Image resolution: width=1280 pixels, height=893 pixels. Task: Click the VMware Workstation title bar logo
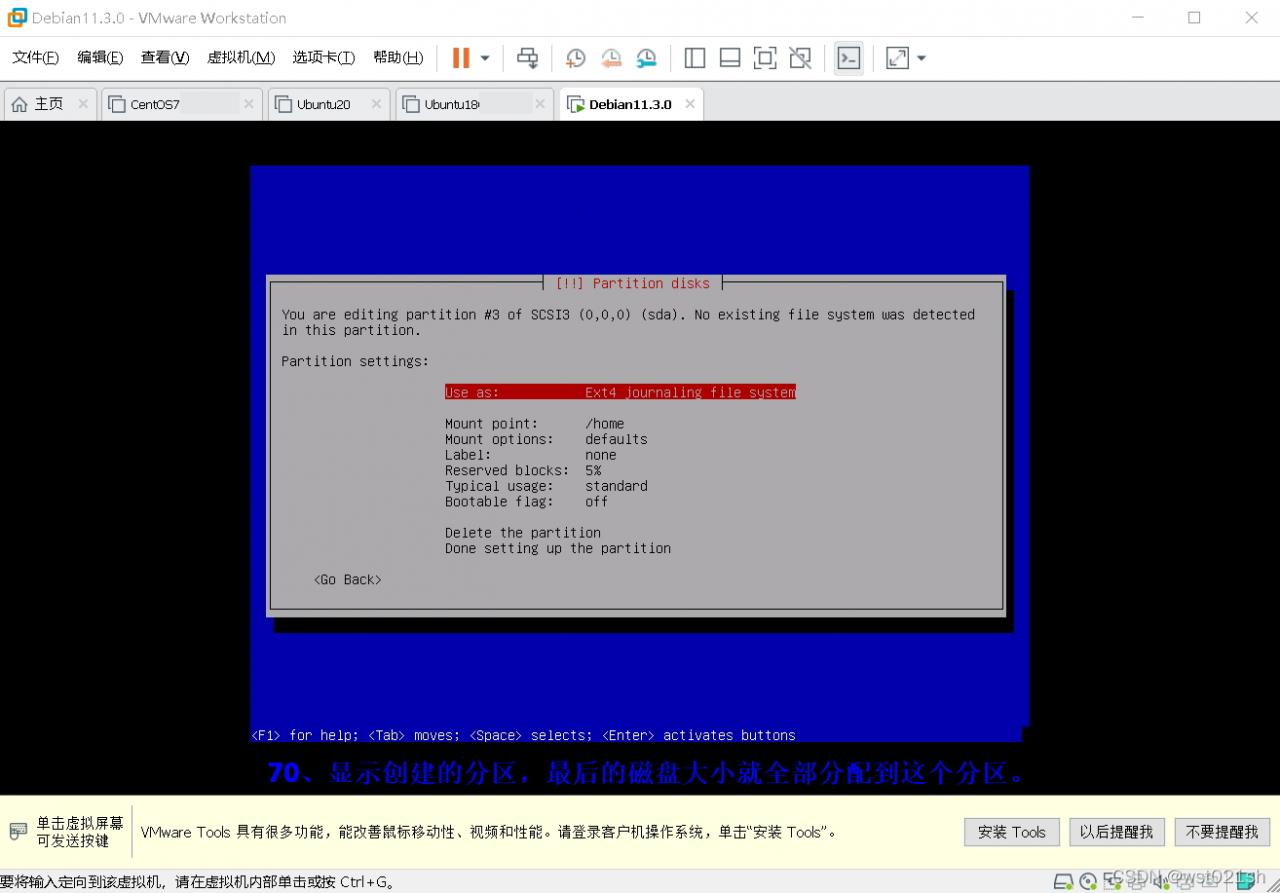17,17
